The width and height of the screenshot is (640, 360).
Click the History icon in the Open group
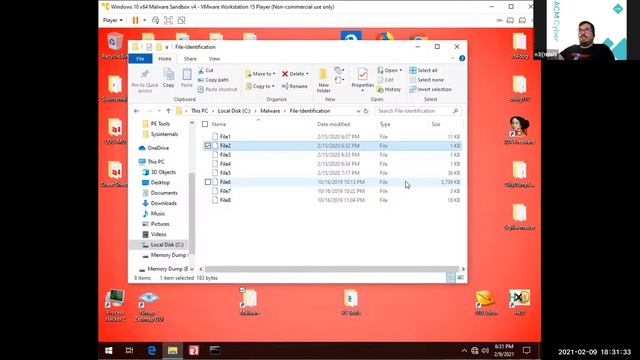(x=380, y=89)
